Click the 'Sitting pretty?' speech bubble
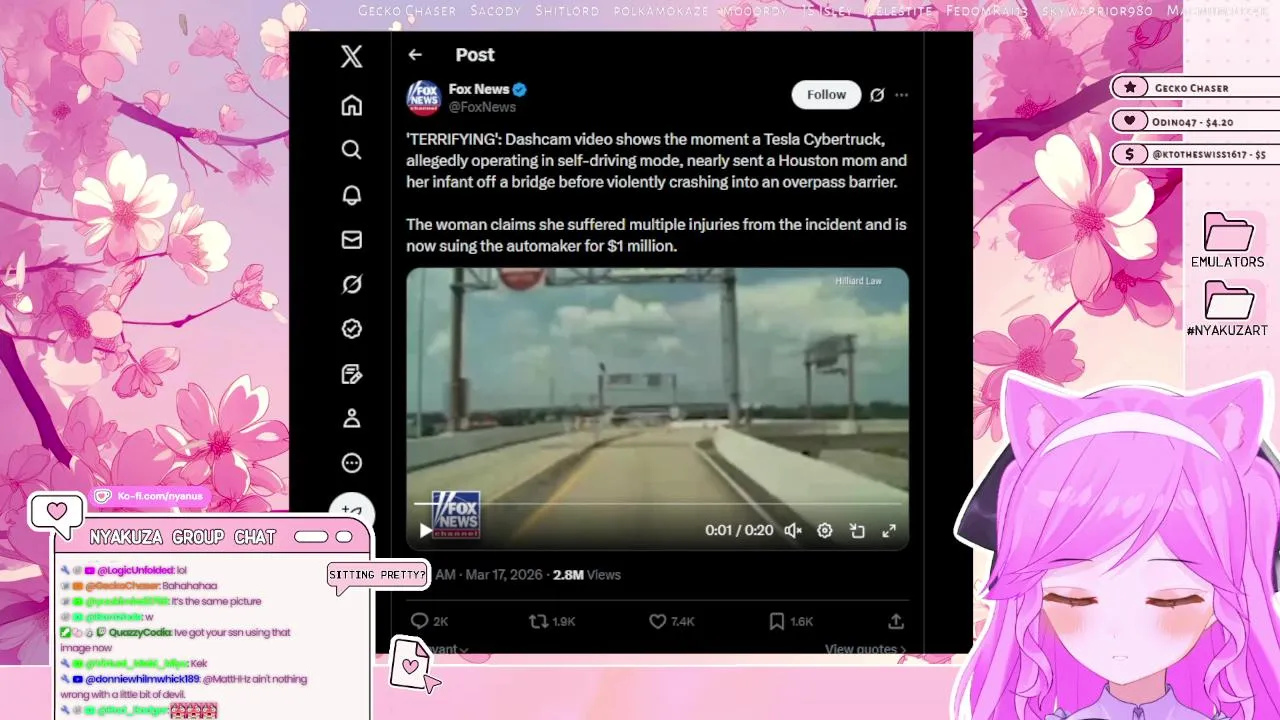1280x720 pixels. (377, 575)
